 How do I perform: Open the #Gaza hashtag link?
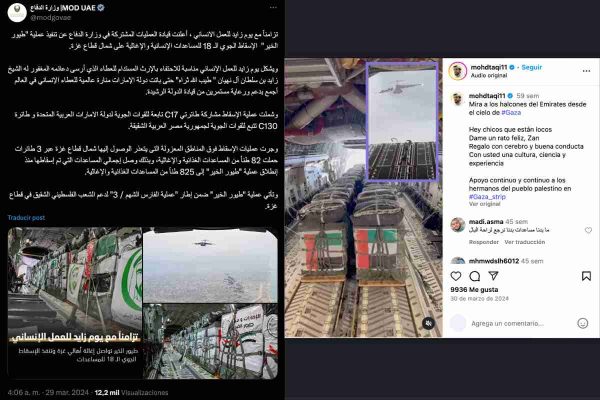[x=511, y=113]
